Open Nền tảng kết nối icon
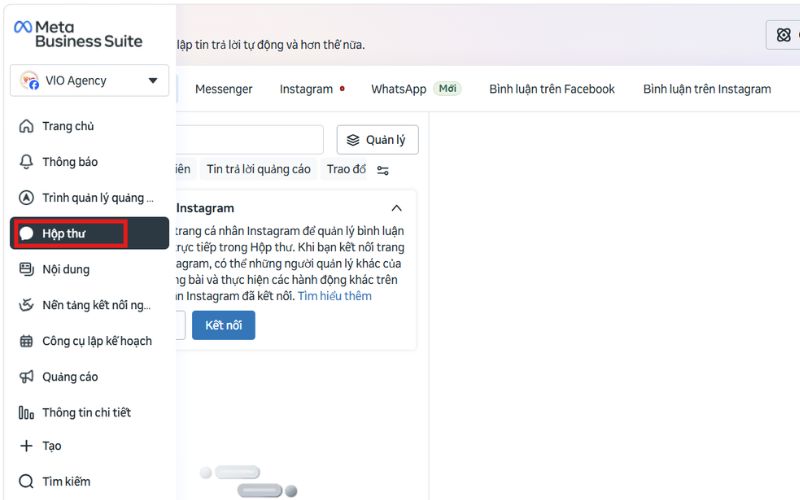Screen dimensions: 800x500 (x=26, y=305)
